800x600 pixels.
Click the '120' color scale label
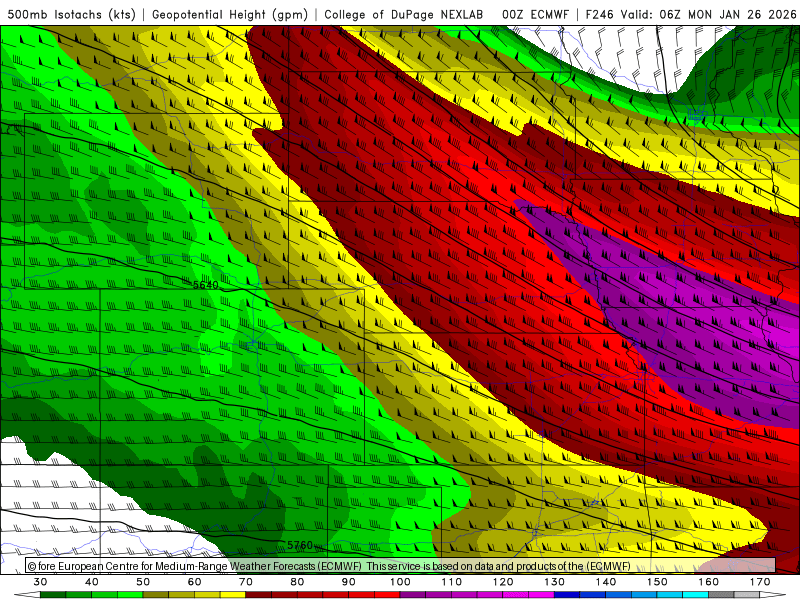[x=503, y=582]
